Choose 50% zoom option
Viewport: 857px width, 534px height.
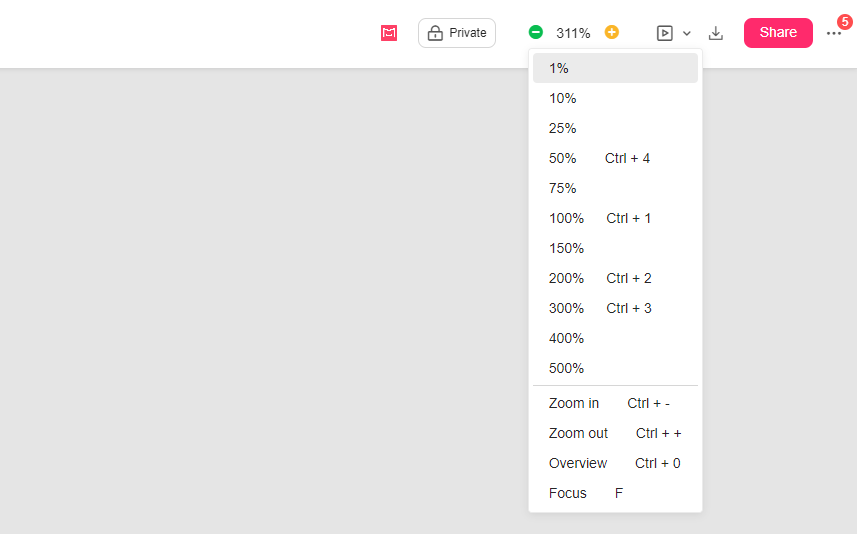pyautogui.click(x=615, y=158)
